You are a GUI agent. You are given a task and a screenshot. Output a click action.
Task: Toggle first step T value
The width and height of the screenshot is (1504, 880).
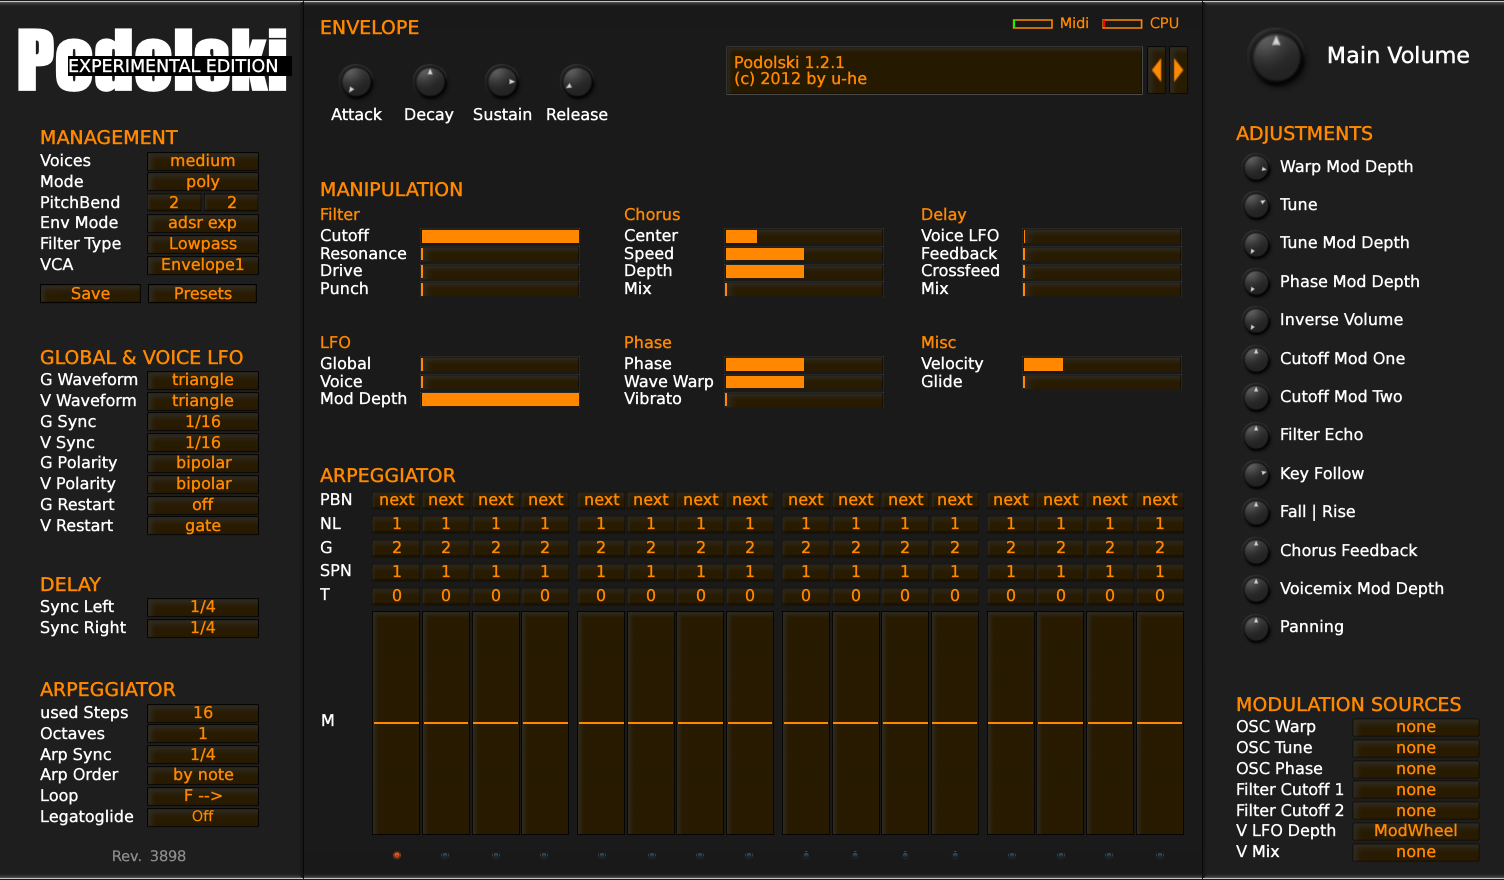point(397,596)
